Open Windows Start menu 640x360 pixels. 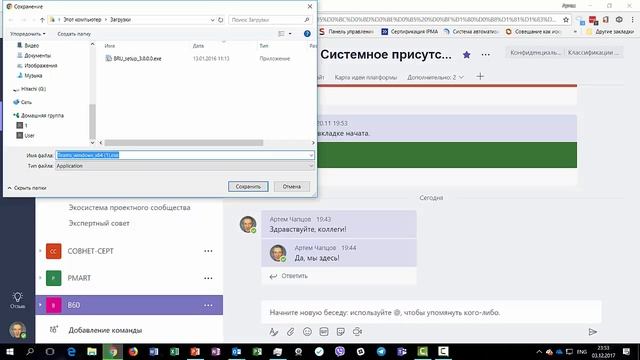(10, 351)
